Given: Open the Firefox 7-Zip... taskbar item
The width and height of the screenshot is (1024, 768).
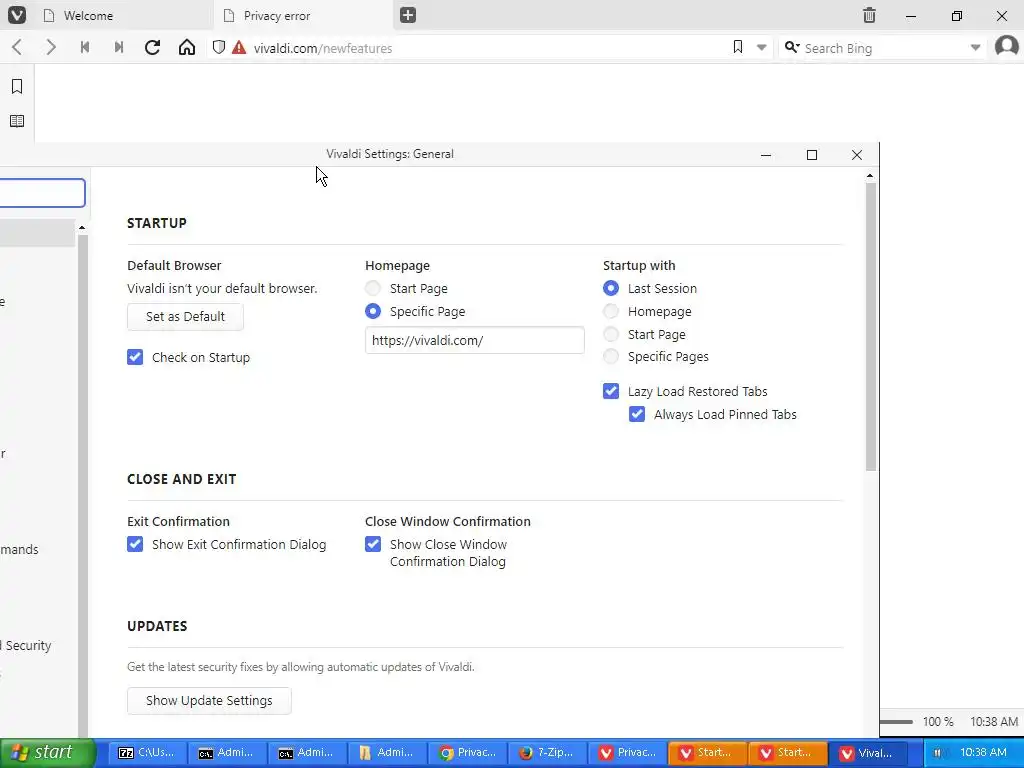Looking at the screenshot, I should coord(549,752).
